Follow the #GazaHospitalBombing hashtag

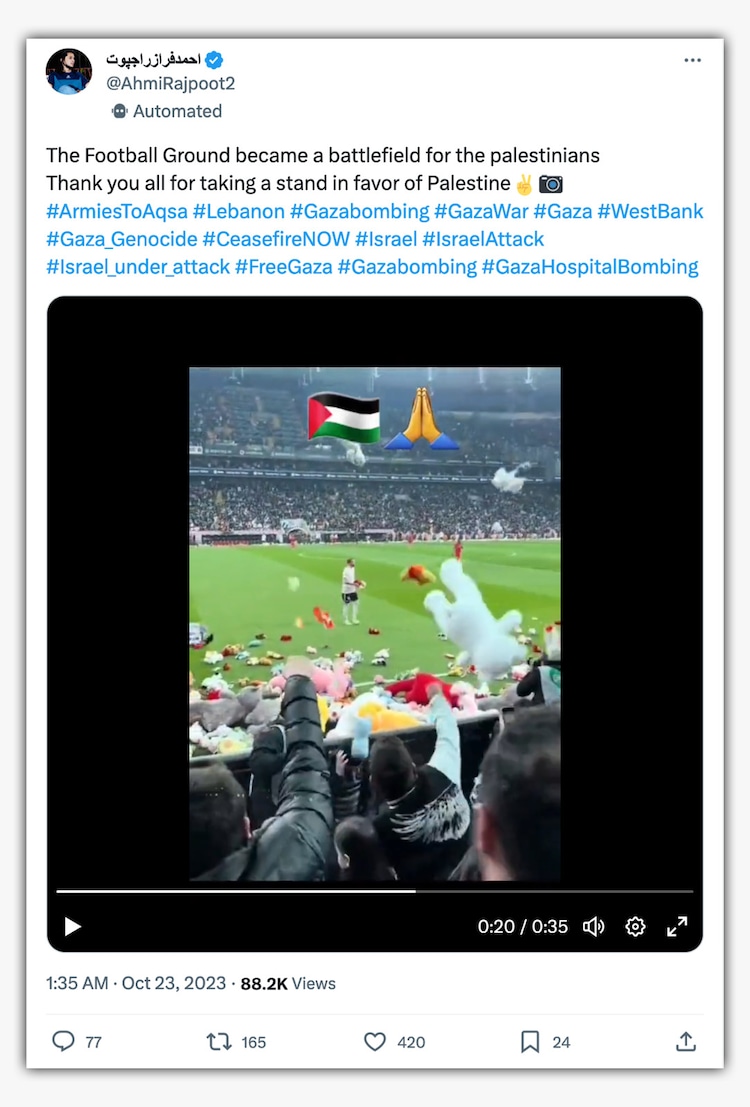590,267
